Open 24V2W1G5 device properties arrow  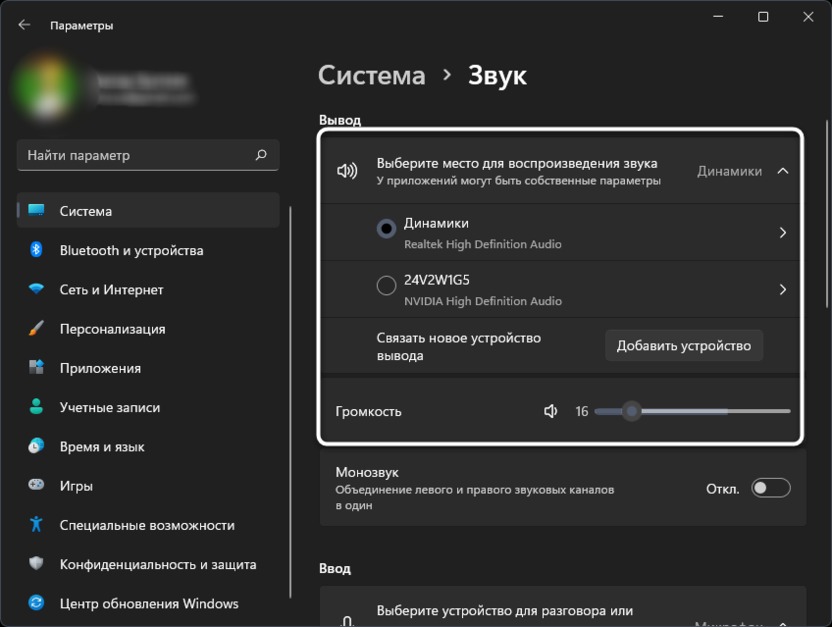click(782, 290)
